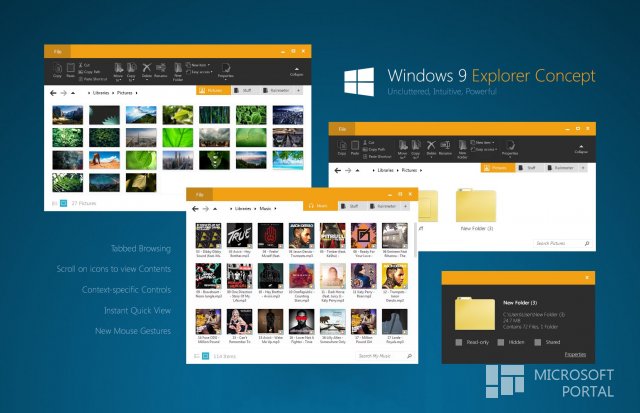Click Pictures breadcrumb in photo thumbnails window

124,93
